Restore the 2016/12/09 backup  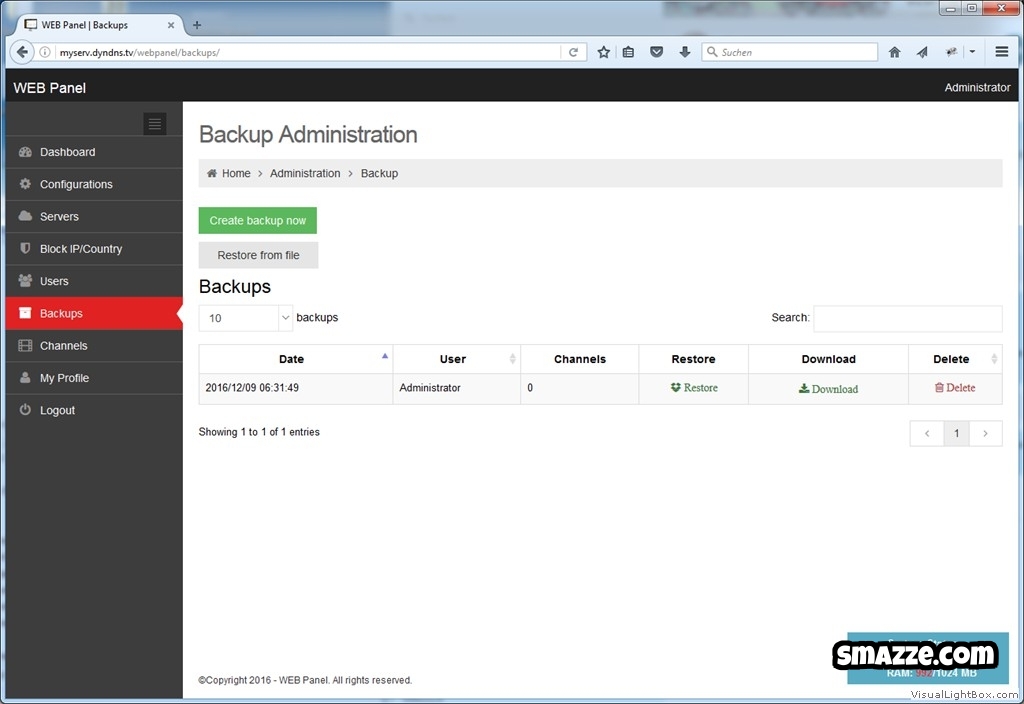tap(694, 388)
